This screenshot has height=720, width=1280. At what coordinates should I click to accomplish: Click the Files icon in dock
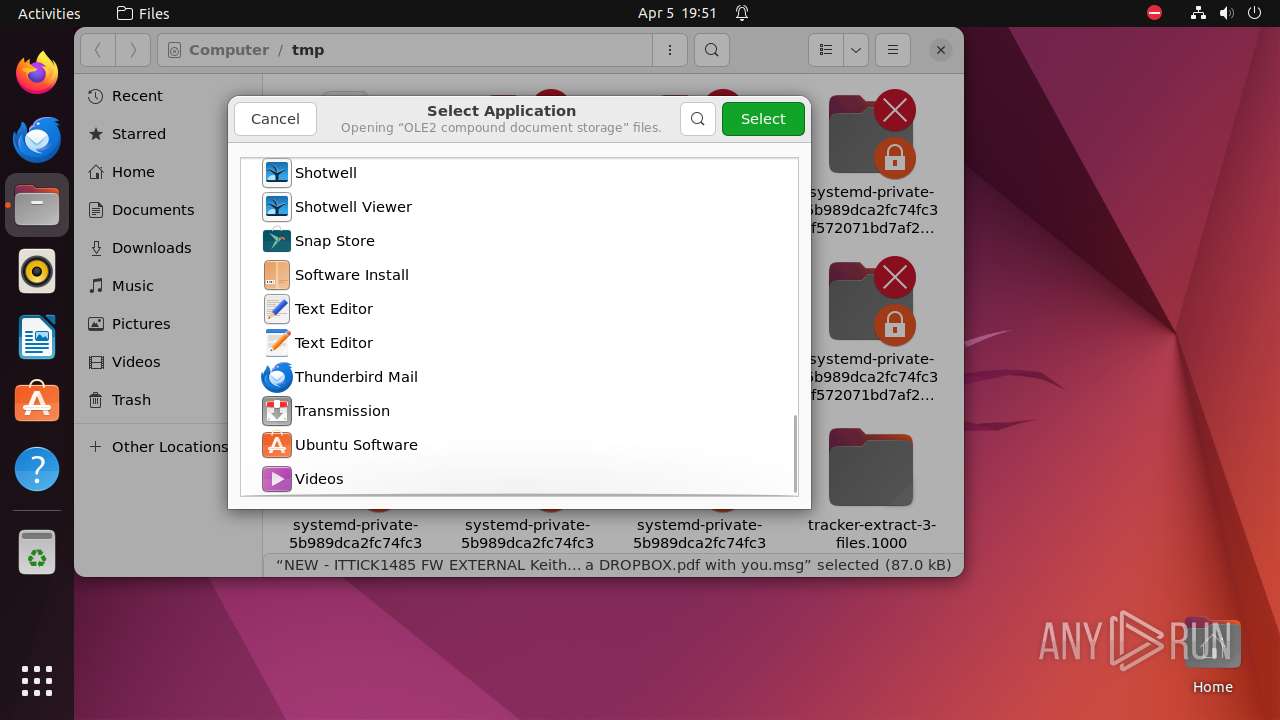tap(37, 205)
